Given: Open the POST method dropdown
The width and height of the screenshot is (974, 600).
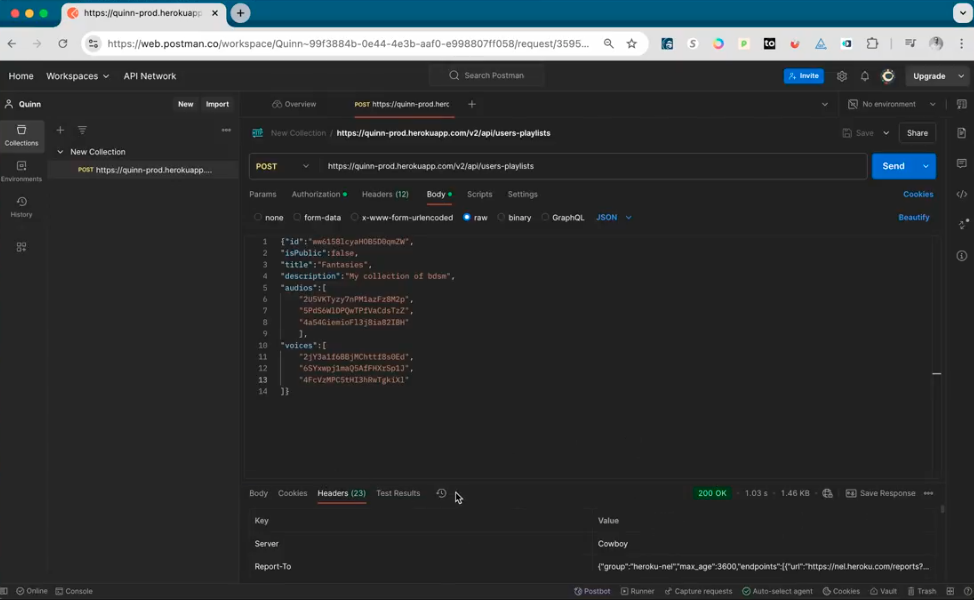Looking at the screenshot, I should 283,166.
